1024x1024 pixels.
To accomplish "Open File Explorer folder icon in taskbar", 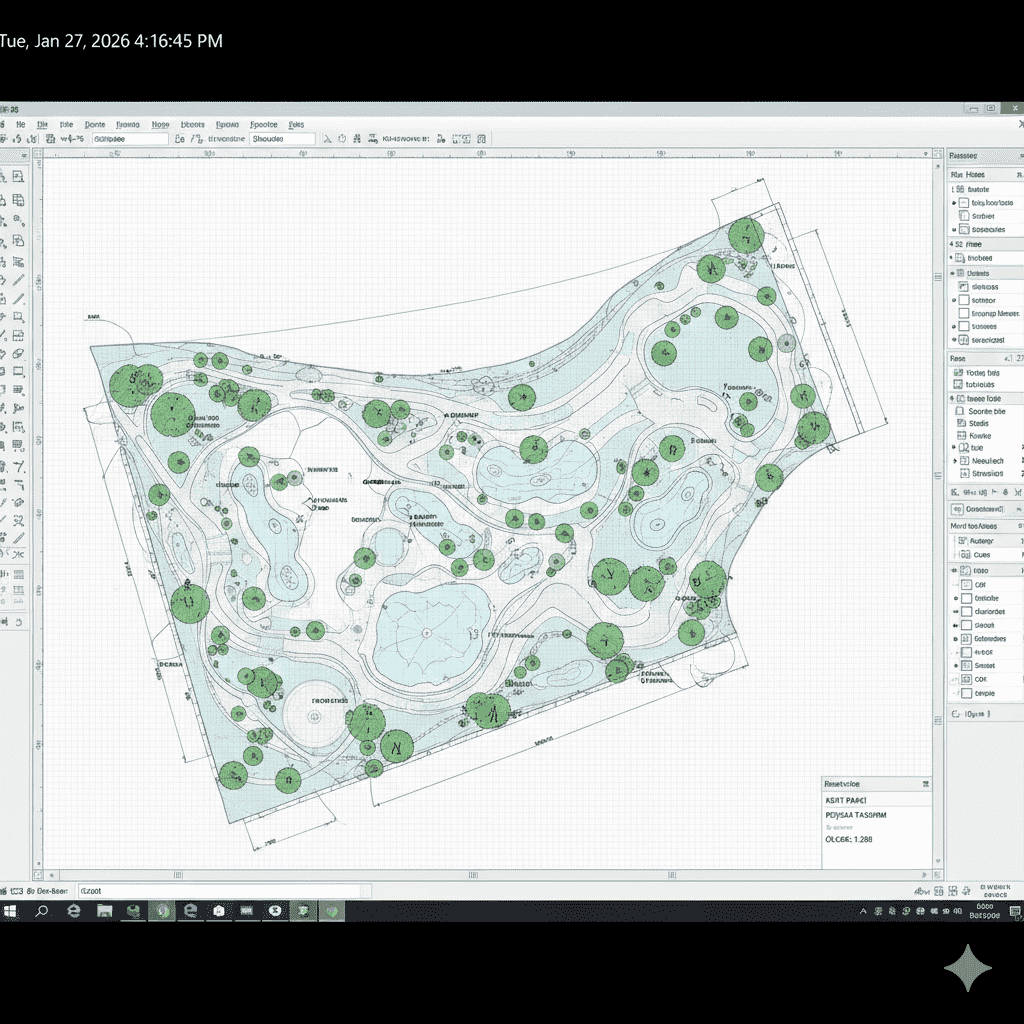I will point(104,911).
